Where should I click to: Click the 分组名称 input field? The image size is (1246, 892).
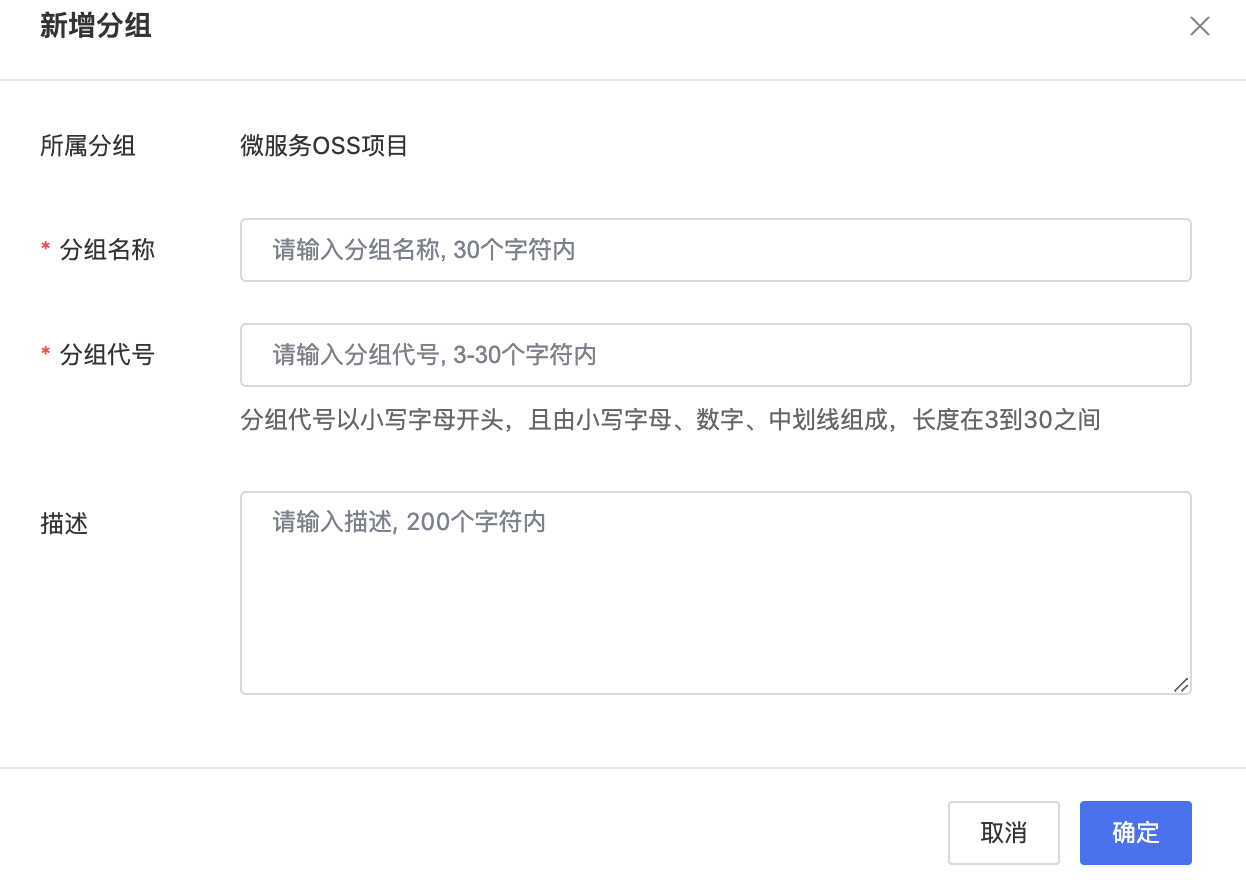coord(715,250)
